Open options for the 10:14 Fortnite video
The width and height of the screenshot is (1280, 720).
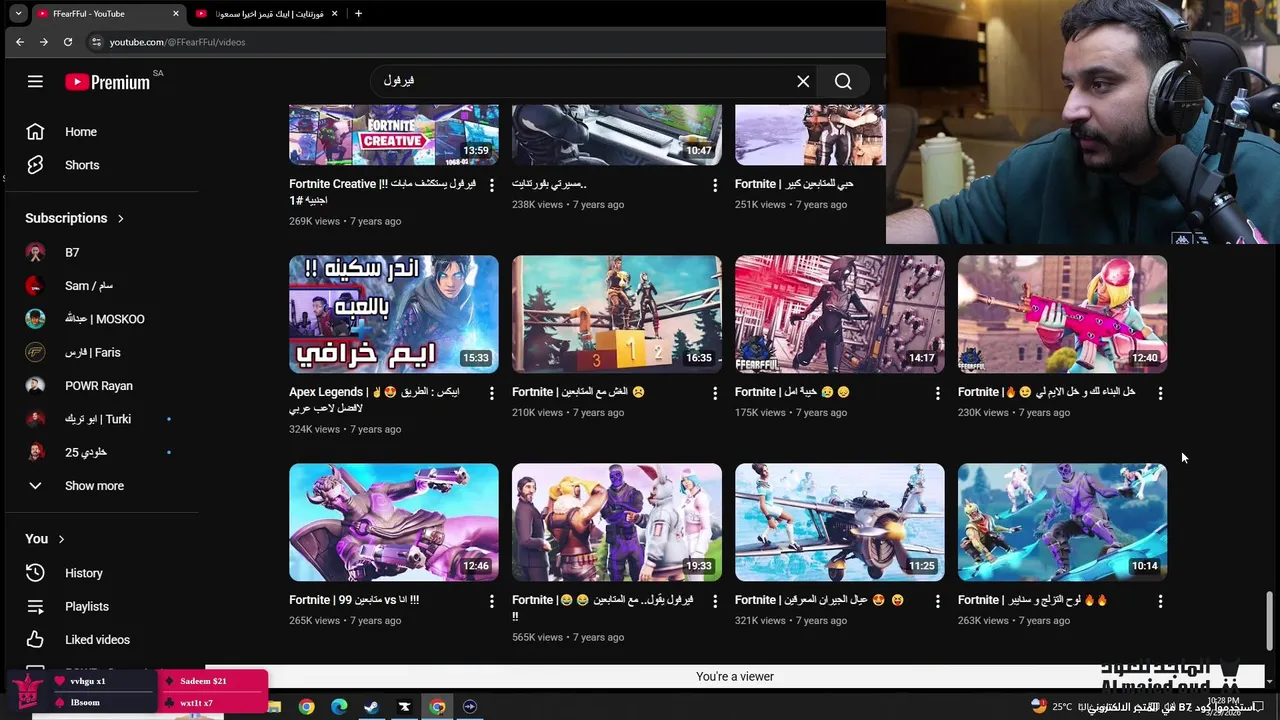coord(1160,602)
